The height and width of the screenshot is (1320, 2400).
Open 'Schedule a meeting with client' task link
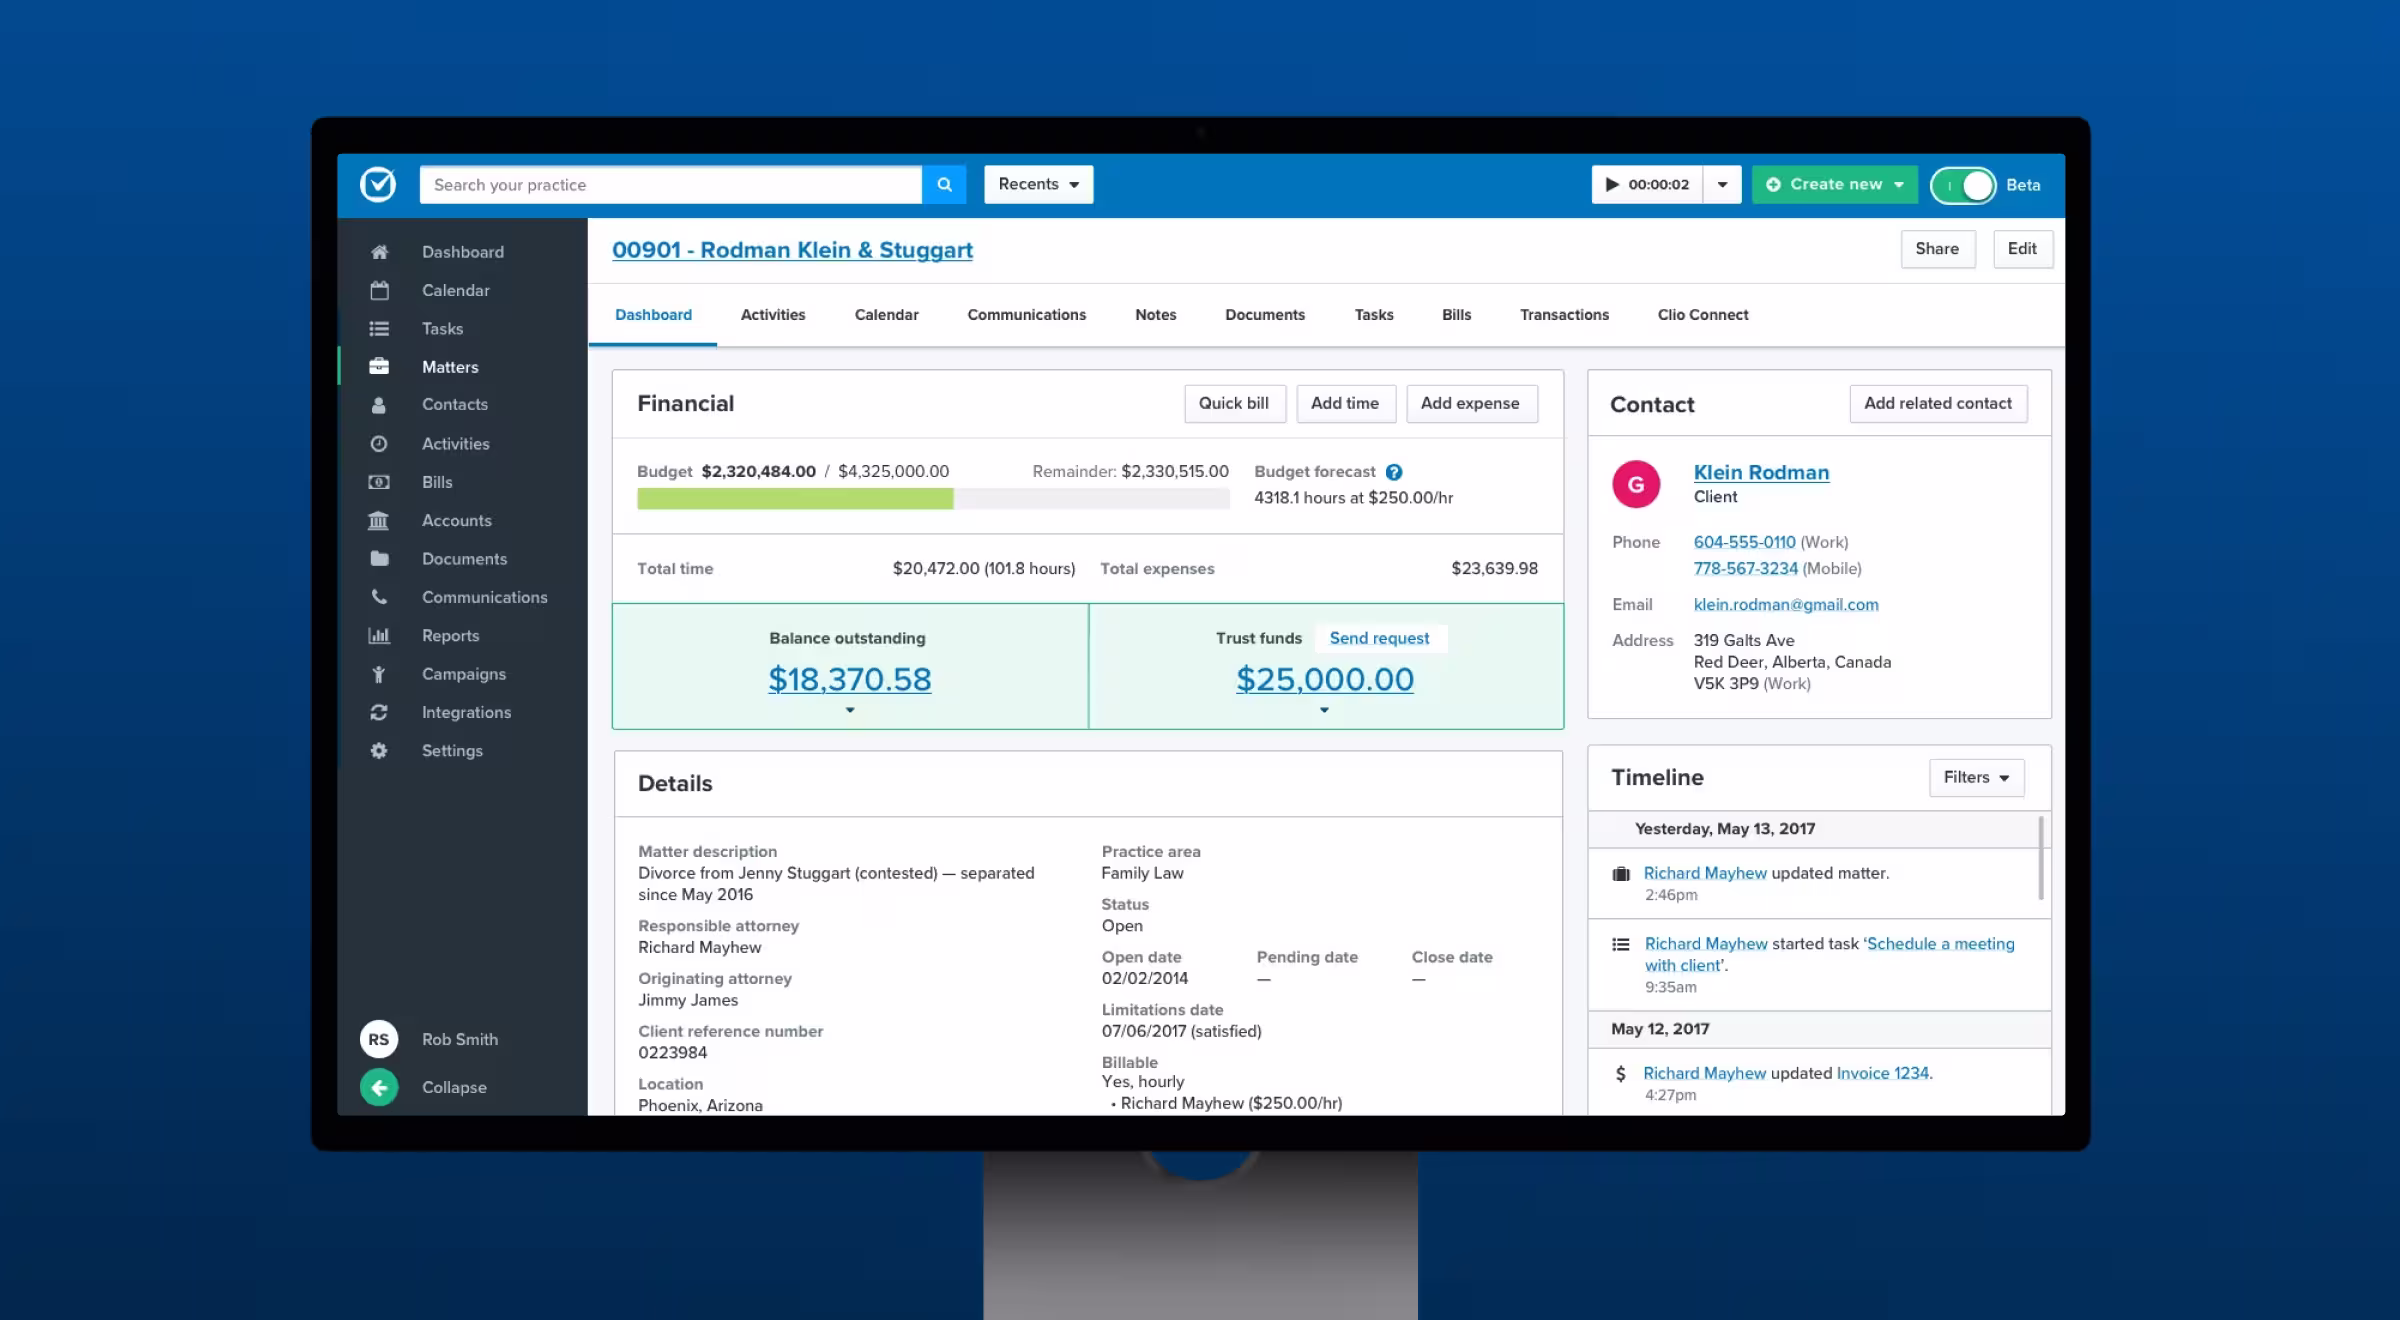click(1830, 954)
